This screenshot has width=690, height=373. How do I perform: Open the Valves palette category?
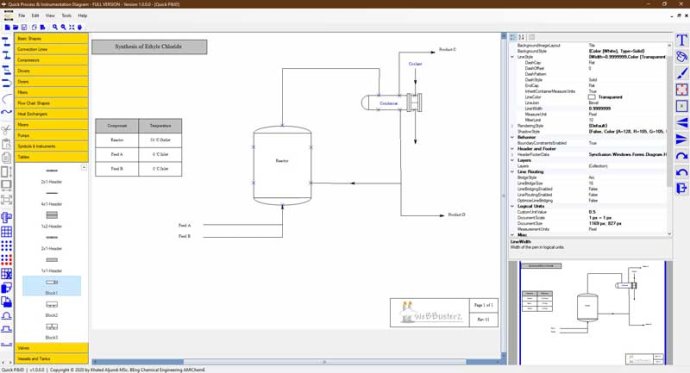[51, 348]
